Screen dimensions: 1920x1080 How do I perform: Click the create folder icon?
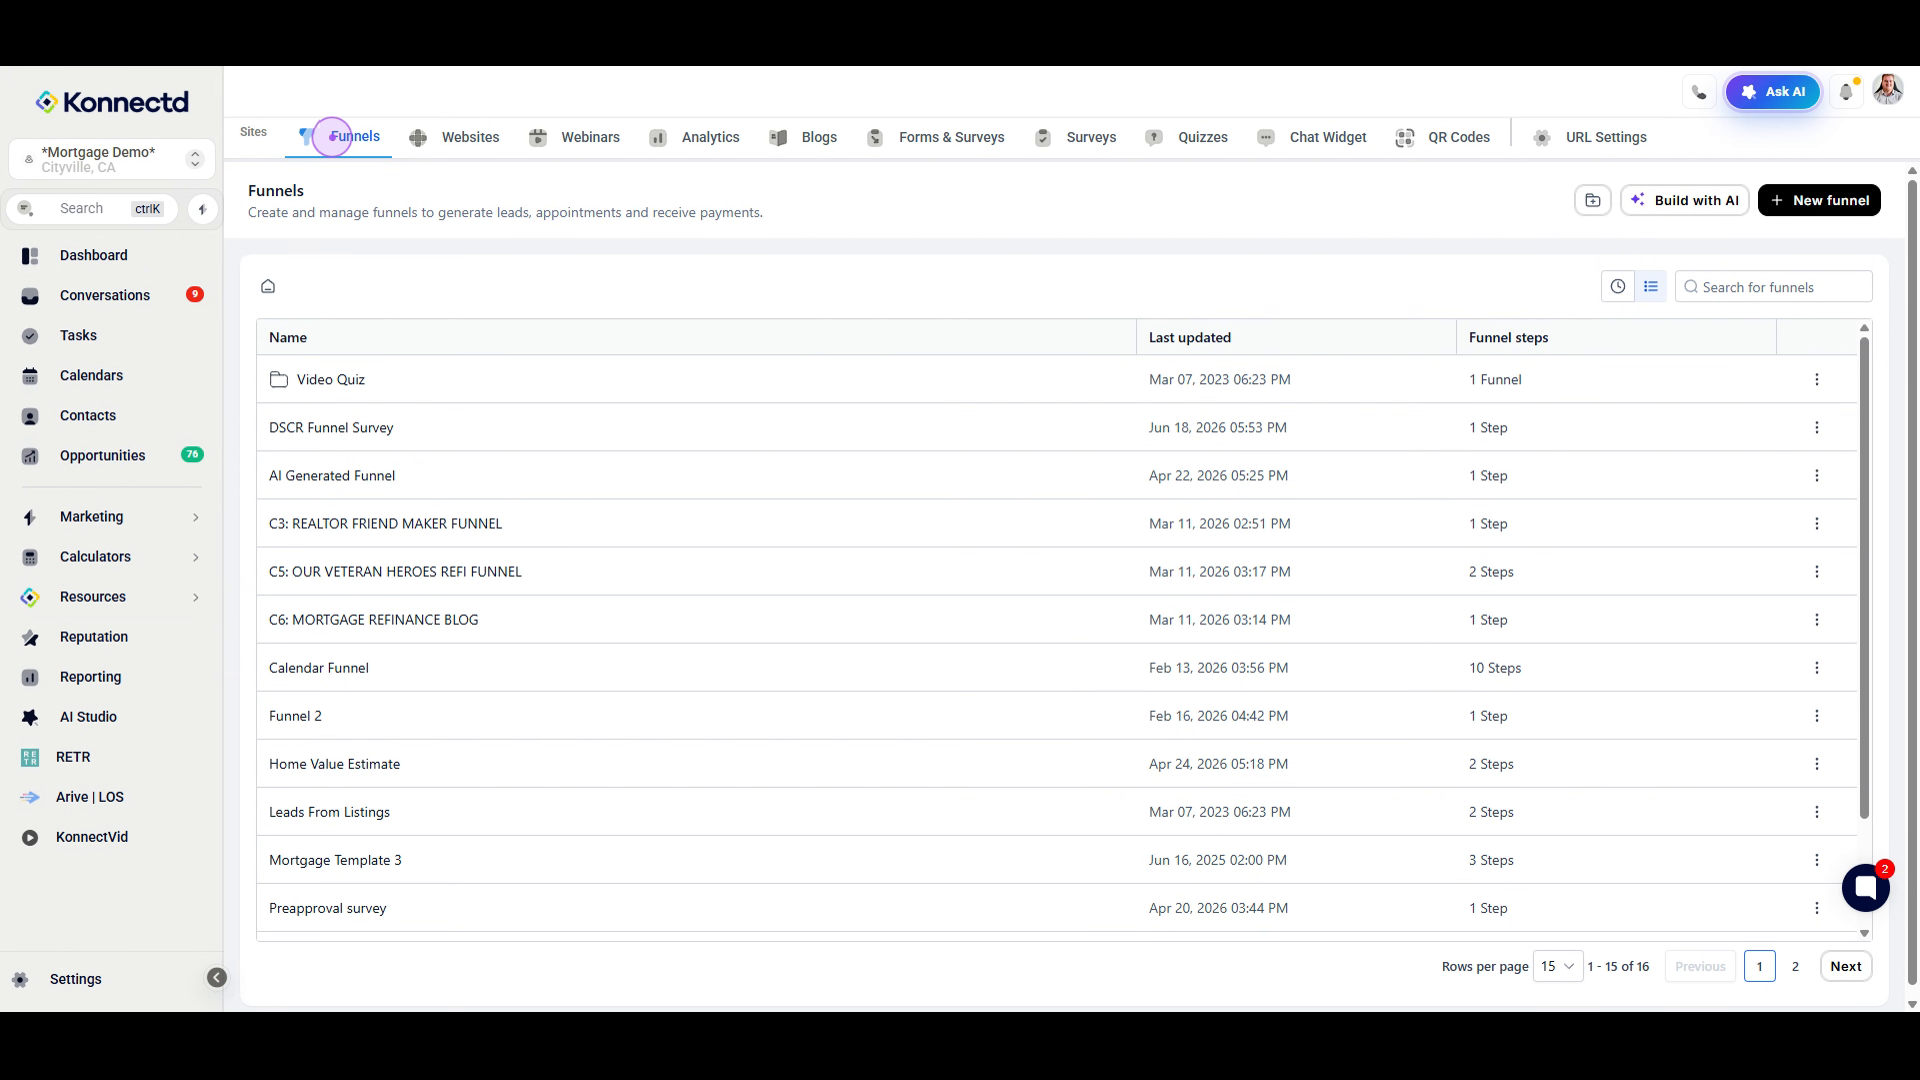point(1593,200)
